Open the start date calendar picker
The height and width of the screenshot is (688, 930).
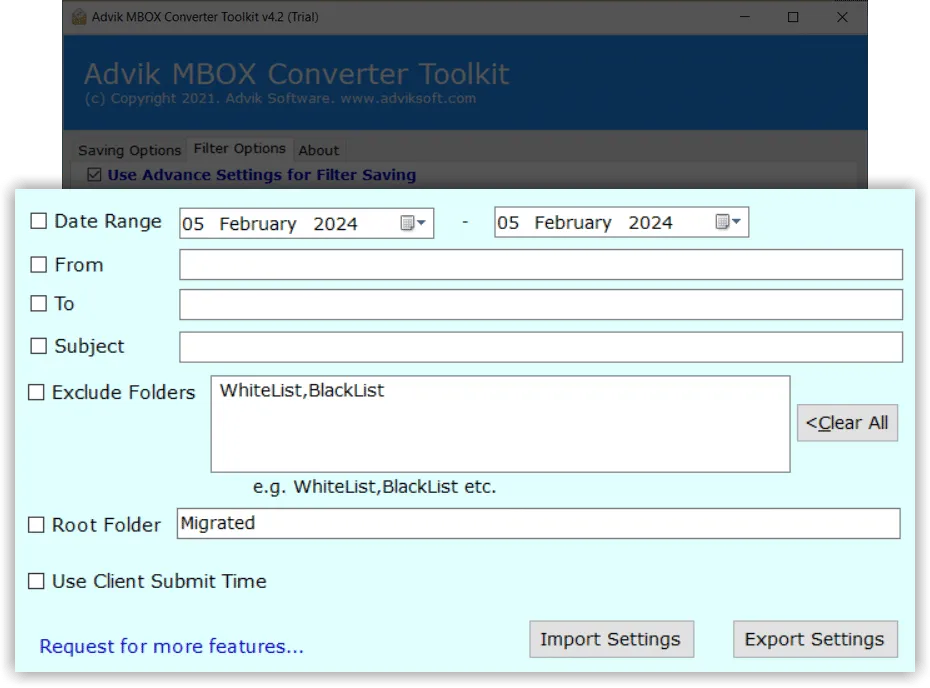point(414,223)
